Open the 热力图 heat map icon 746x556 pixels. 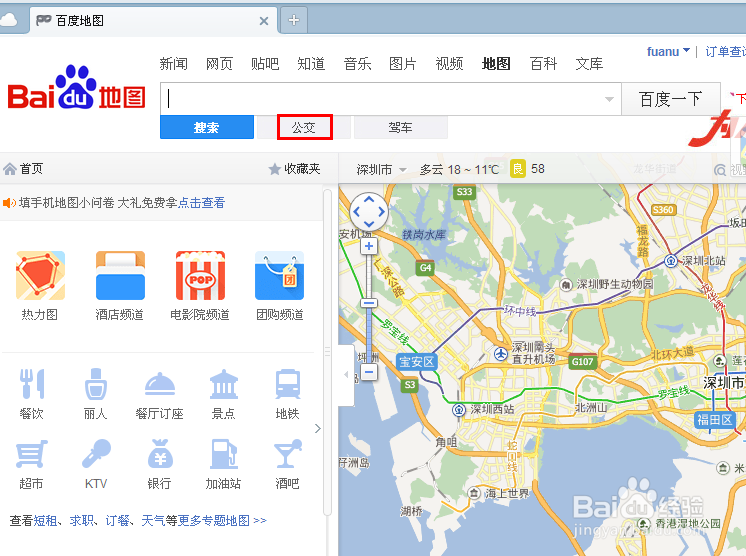[40, 276]
